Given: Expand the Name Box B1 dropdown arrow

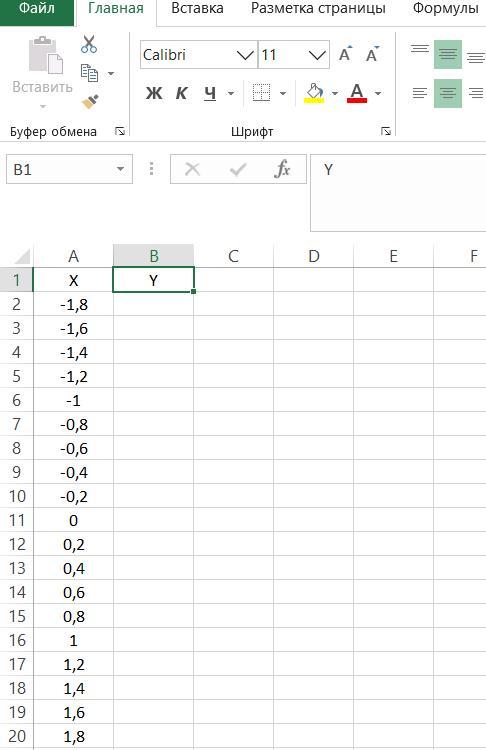Looking at the screenshot, I should coord(121,169).
